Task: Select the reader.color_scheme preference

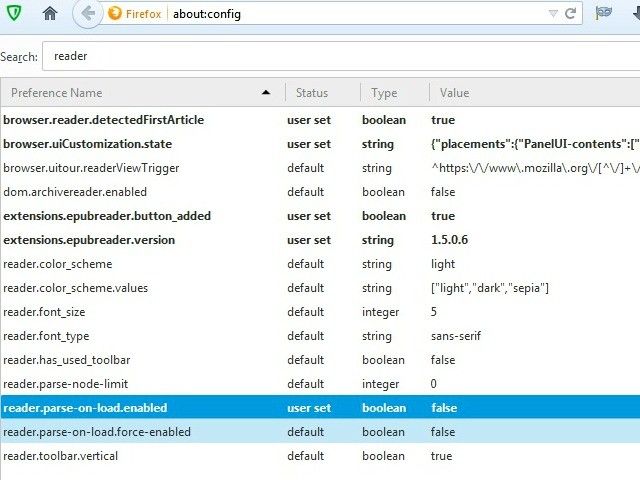Action: 58,264
